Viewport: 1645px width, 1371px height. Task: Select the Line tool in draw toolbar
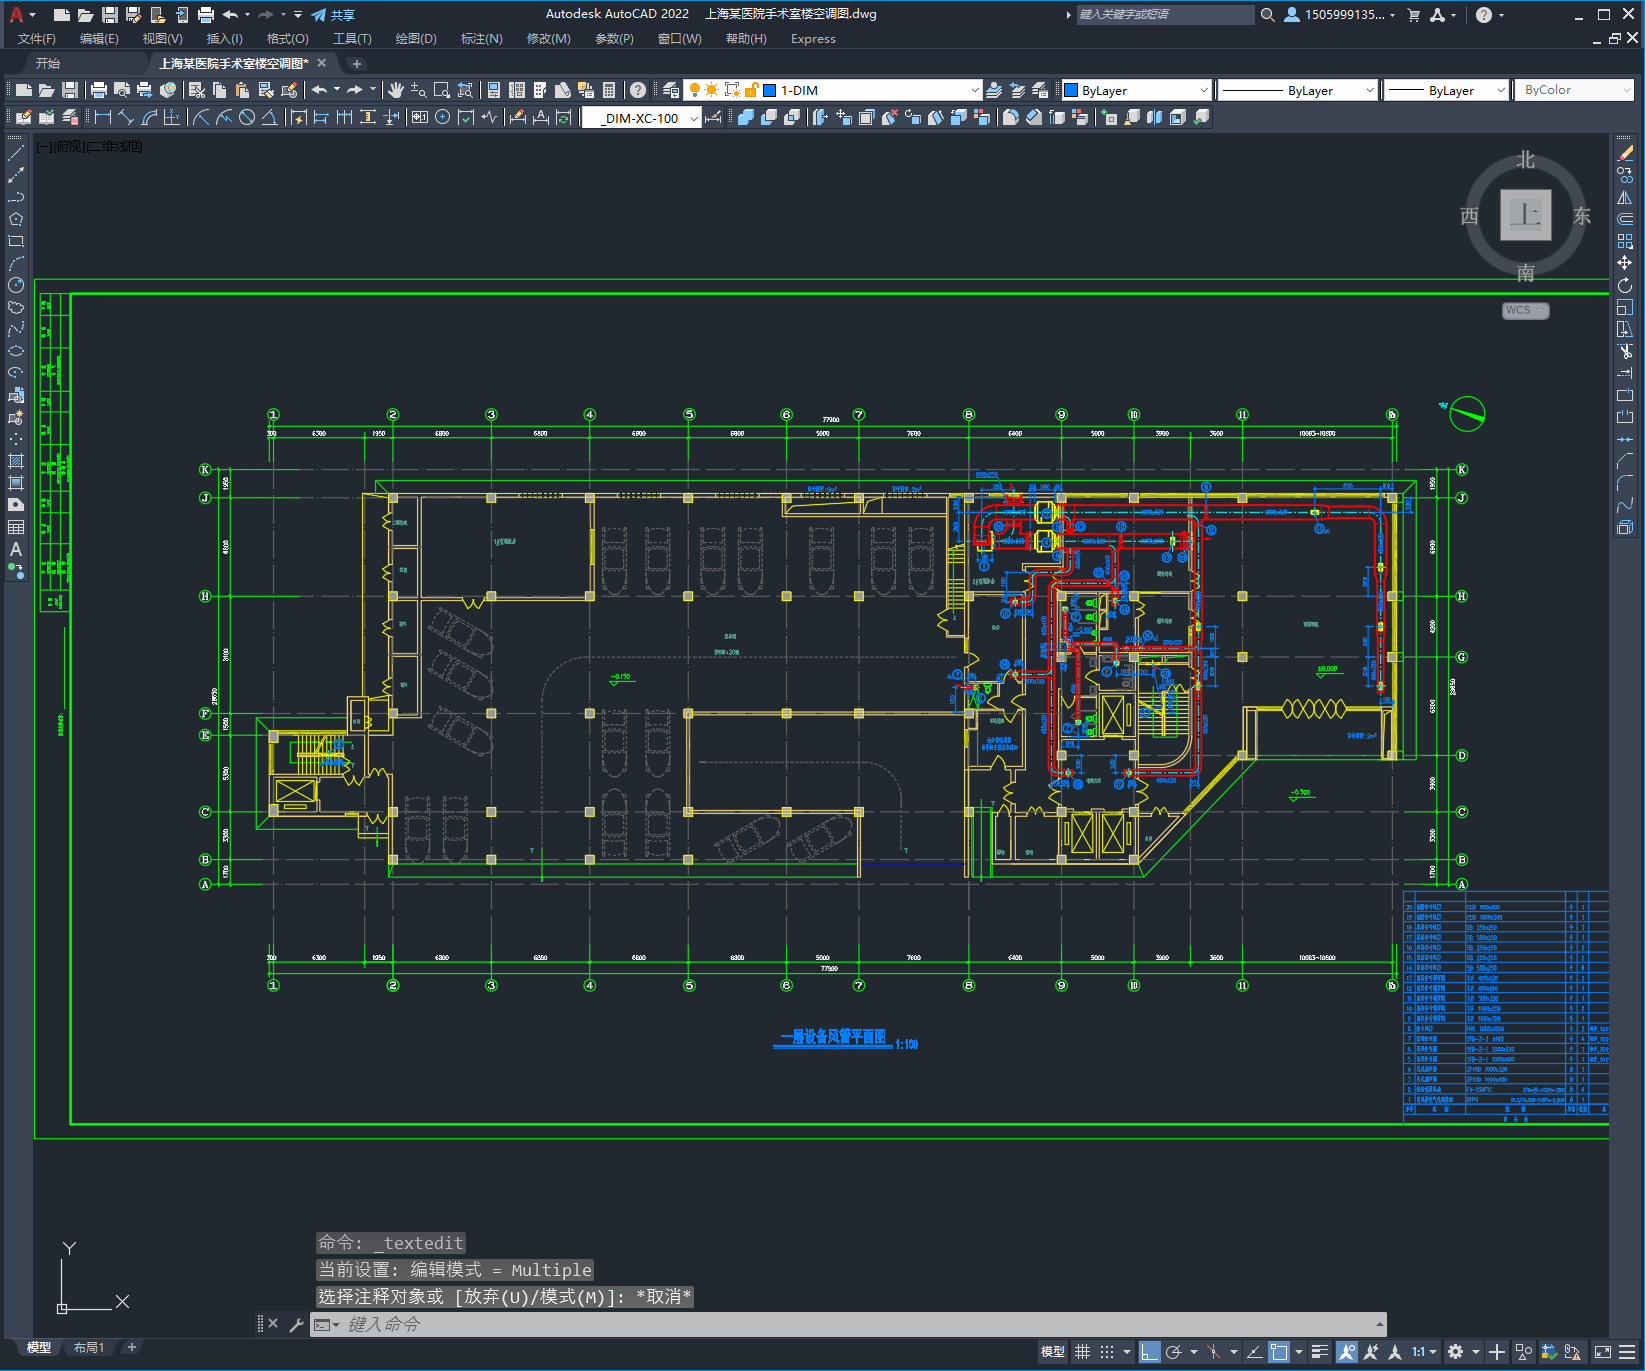point(16,153)
